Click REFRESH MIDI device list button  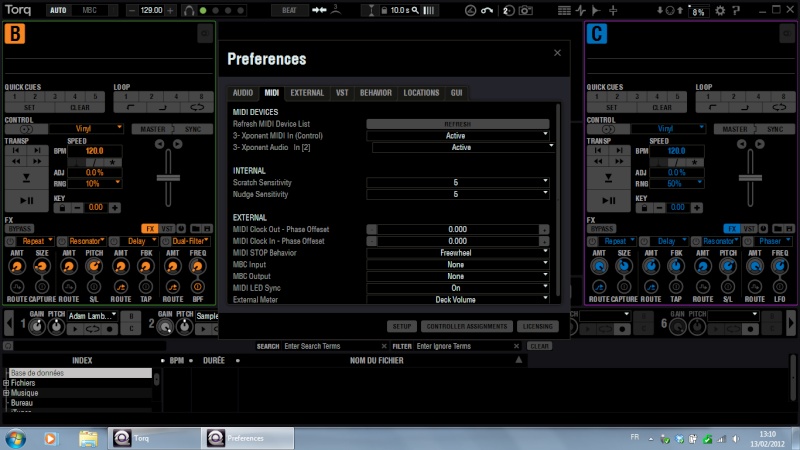point(458,124)
